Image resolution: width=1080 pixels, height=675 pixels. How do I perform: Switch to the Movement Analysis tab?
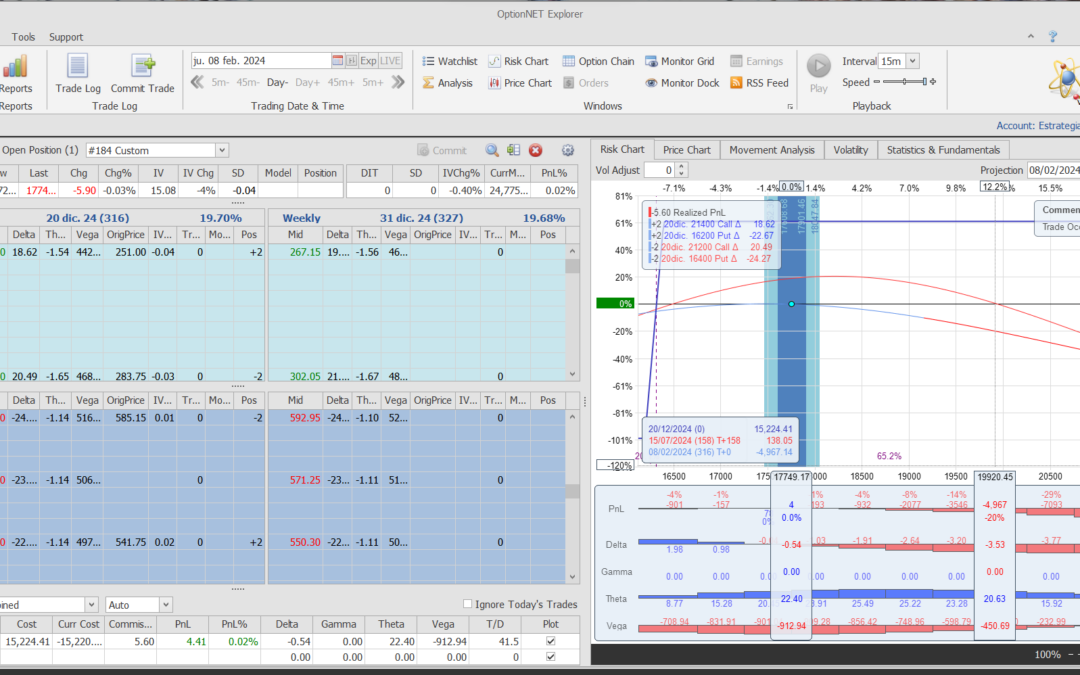771,150
